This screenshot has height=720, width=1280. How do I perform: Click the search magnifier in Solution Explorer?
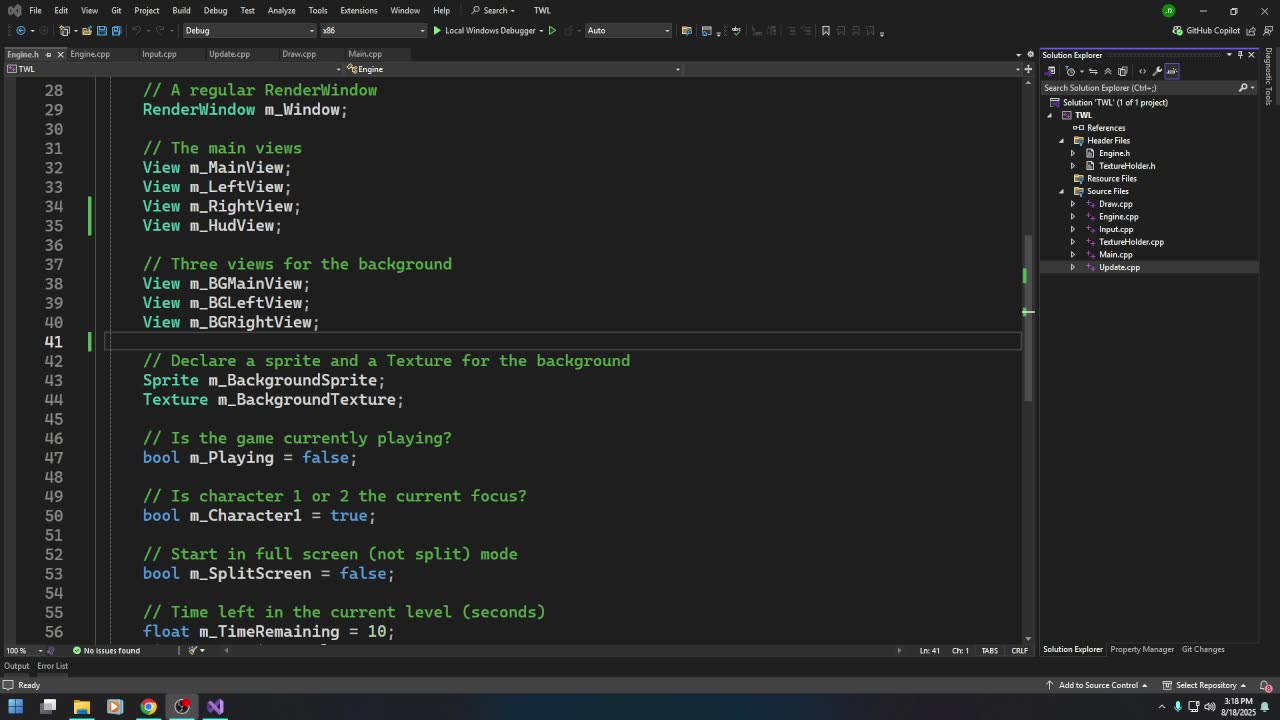(x=1243, y=88)
